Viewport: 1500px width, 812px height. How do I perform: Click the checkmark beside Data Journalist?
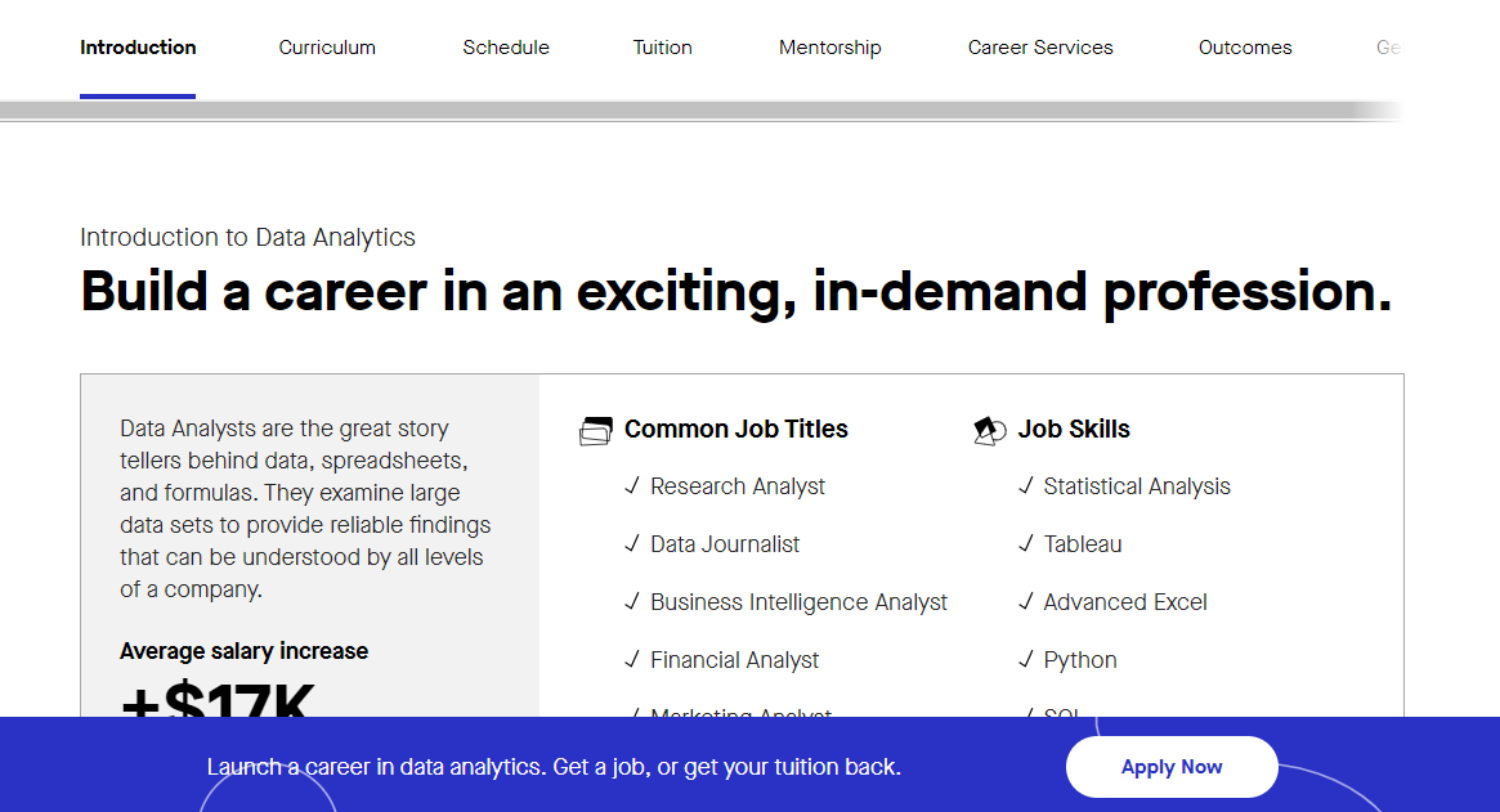(x=634, y=544)
